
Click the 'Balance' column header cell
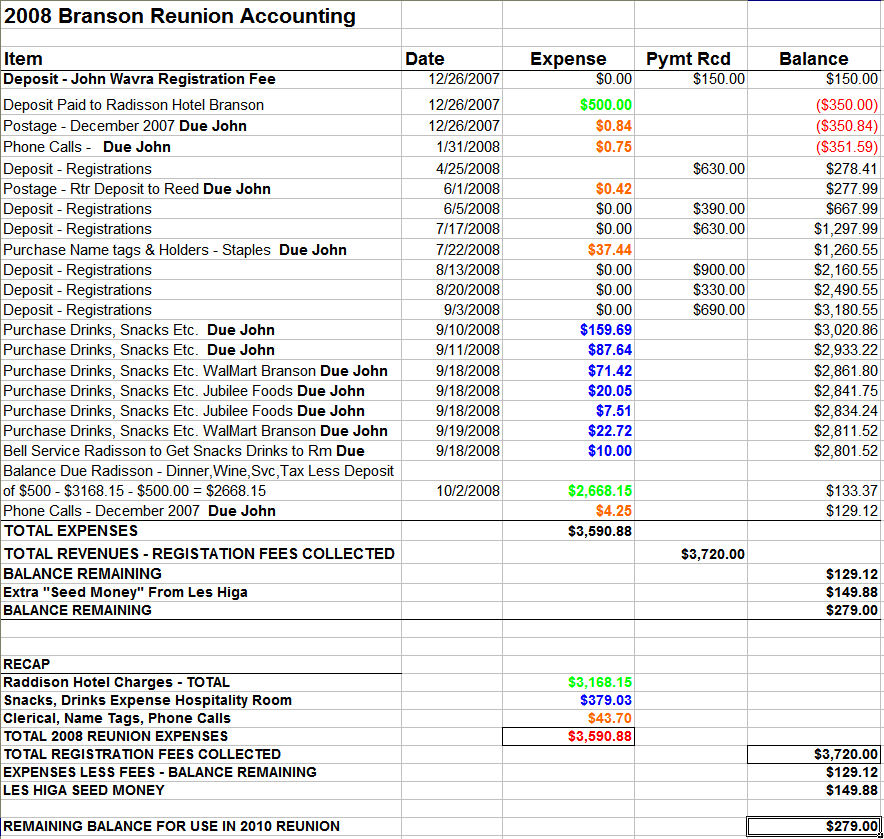[814, 59]
